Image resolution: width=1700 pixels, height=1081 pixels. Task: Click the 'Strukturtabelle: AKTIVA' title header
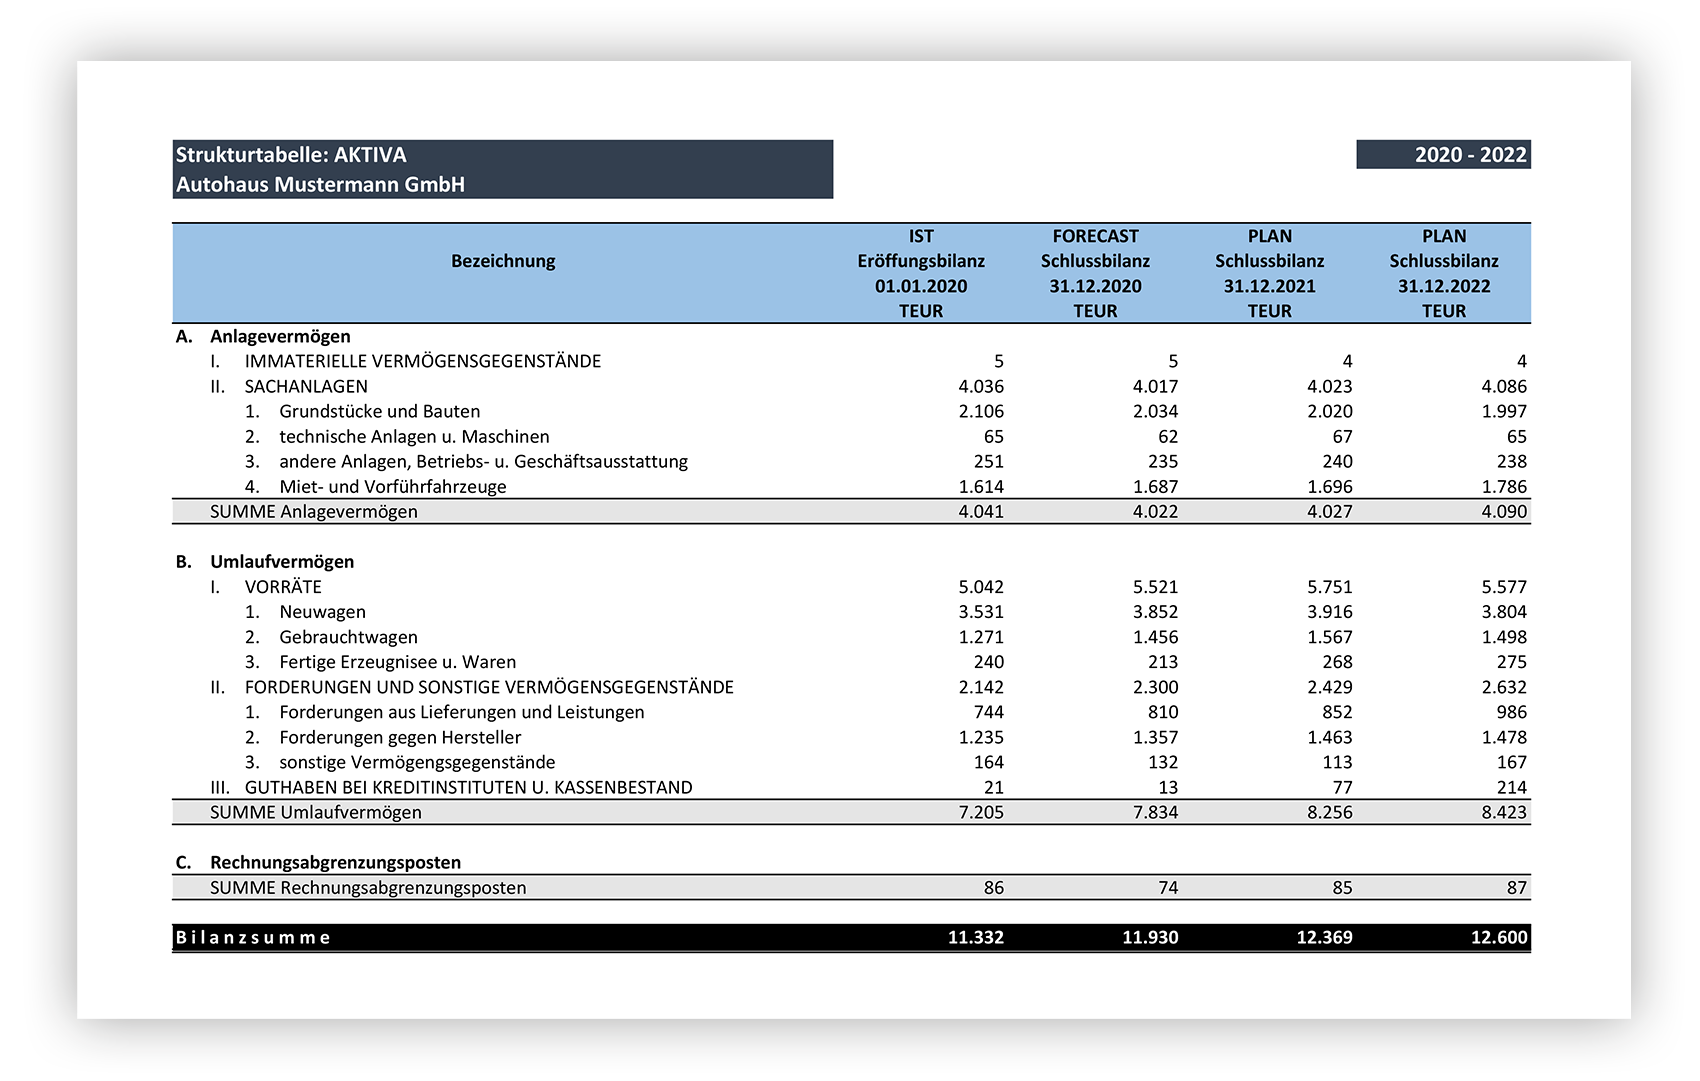[x=291, y=155]
